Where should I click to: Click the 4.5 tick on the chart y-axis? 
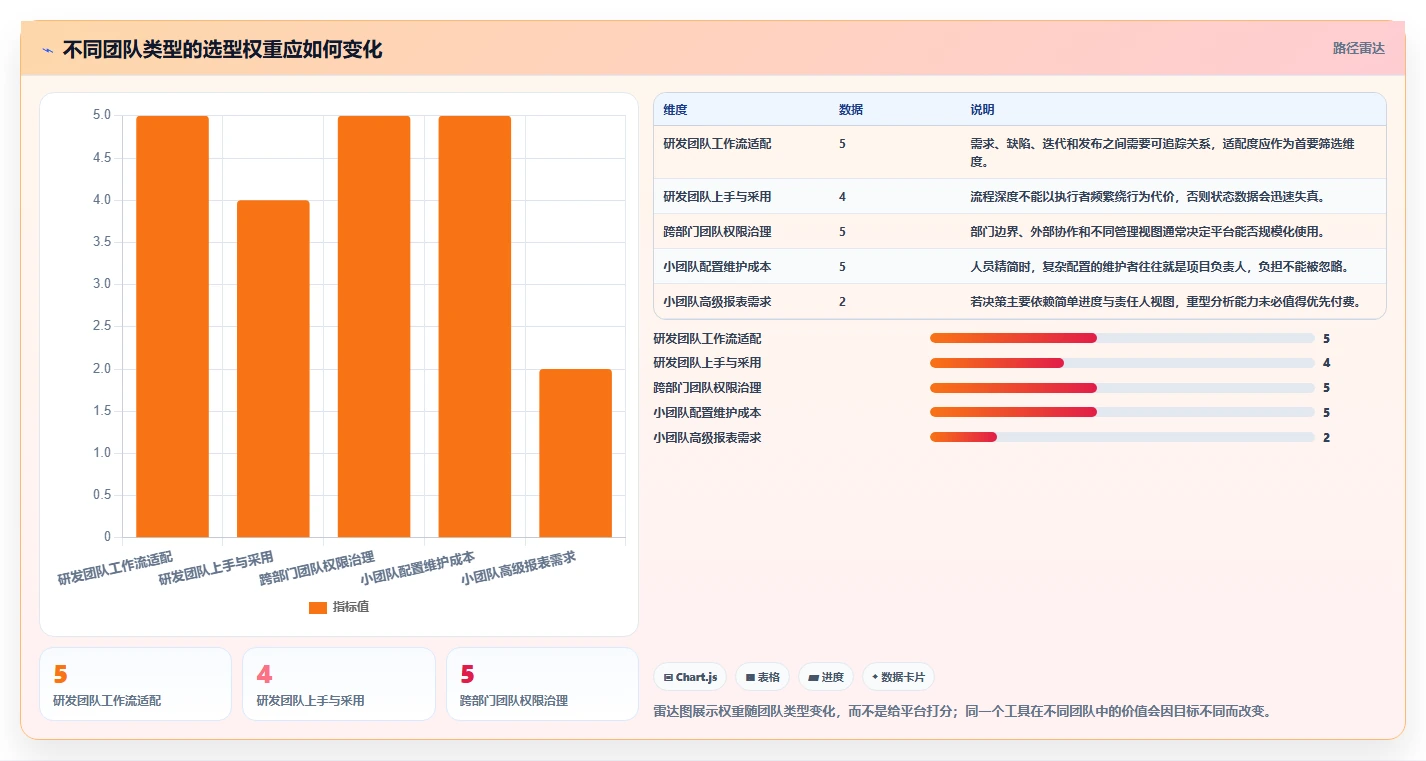(x=102, y=158)
